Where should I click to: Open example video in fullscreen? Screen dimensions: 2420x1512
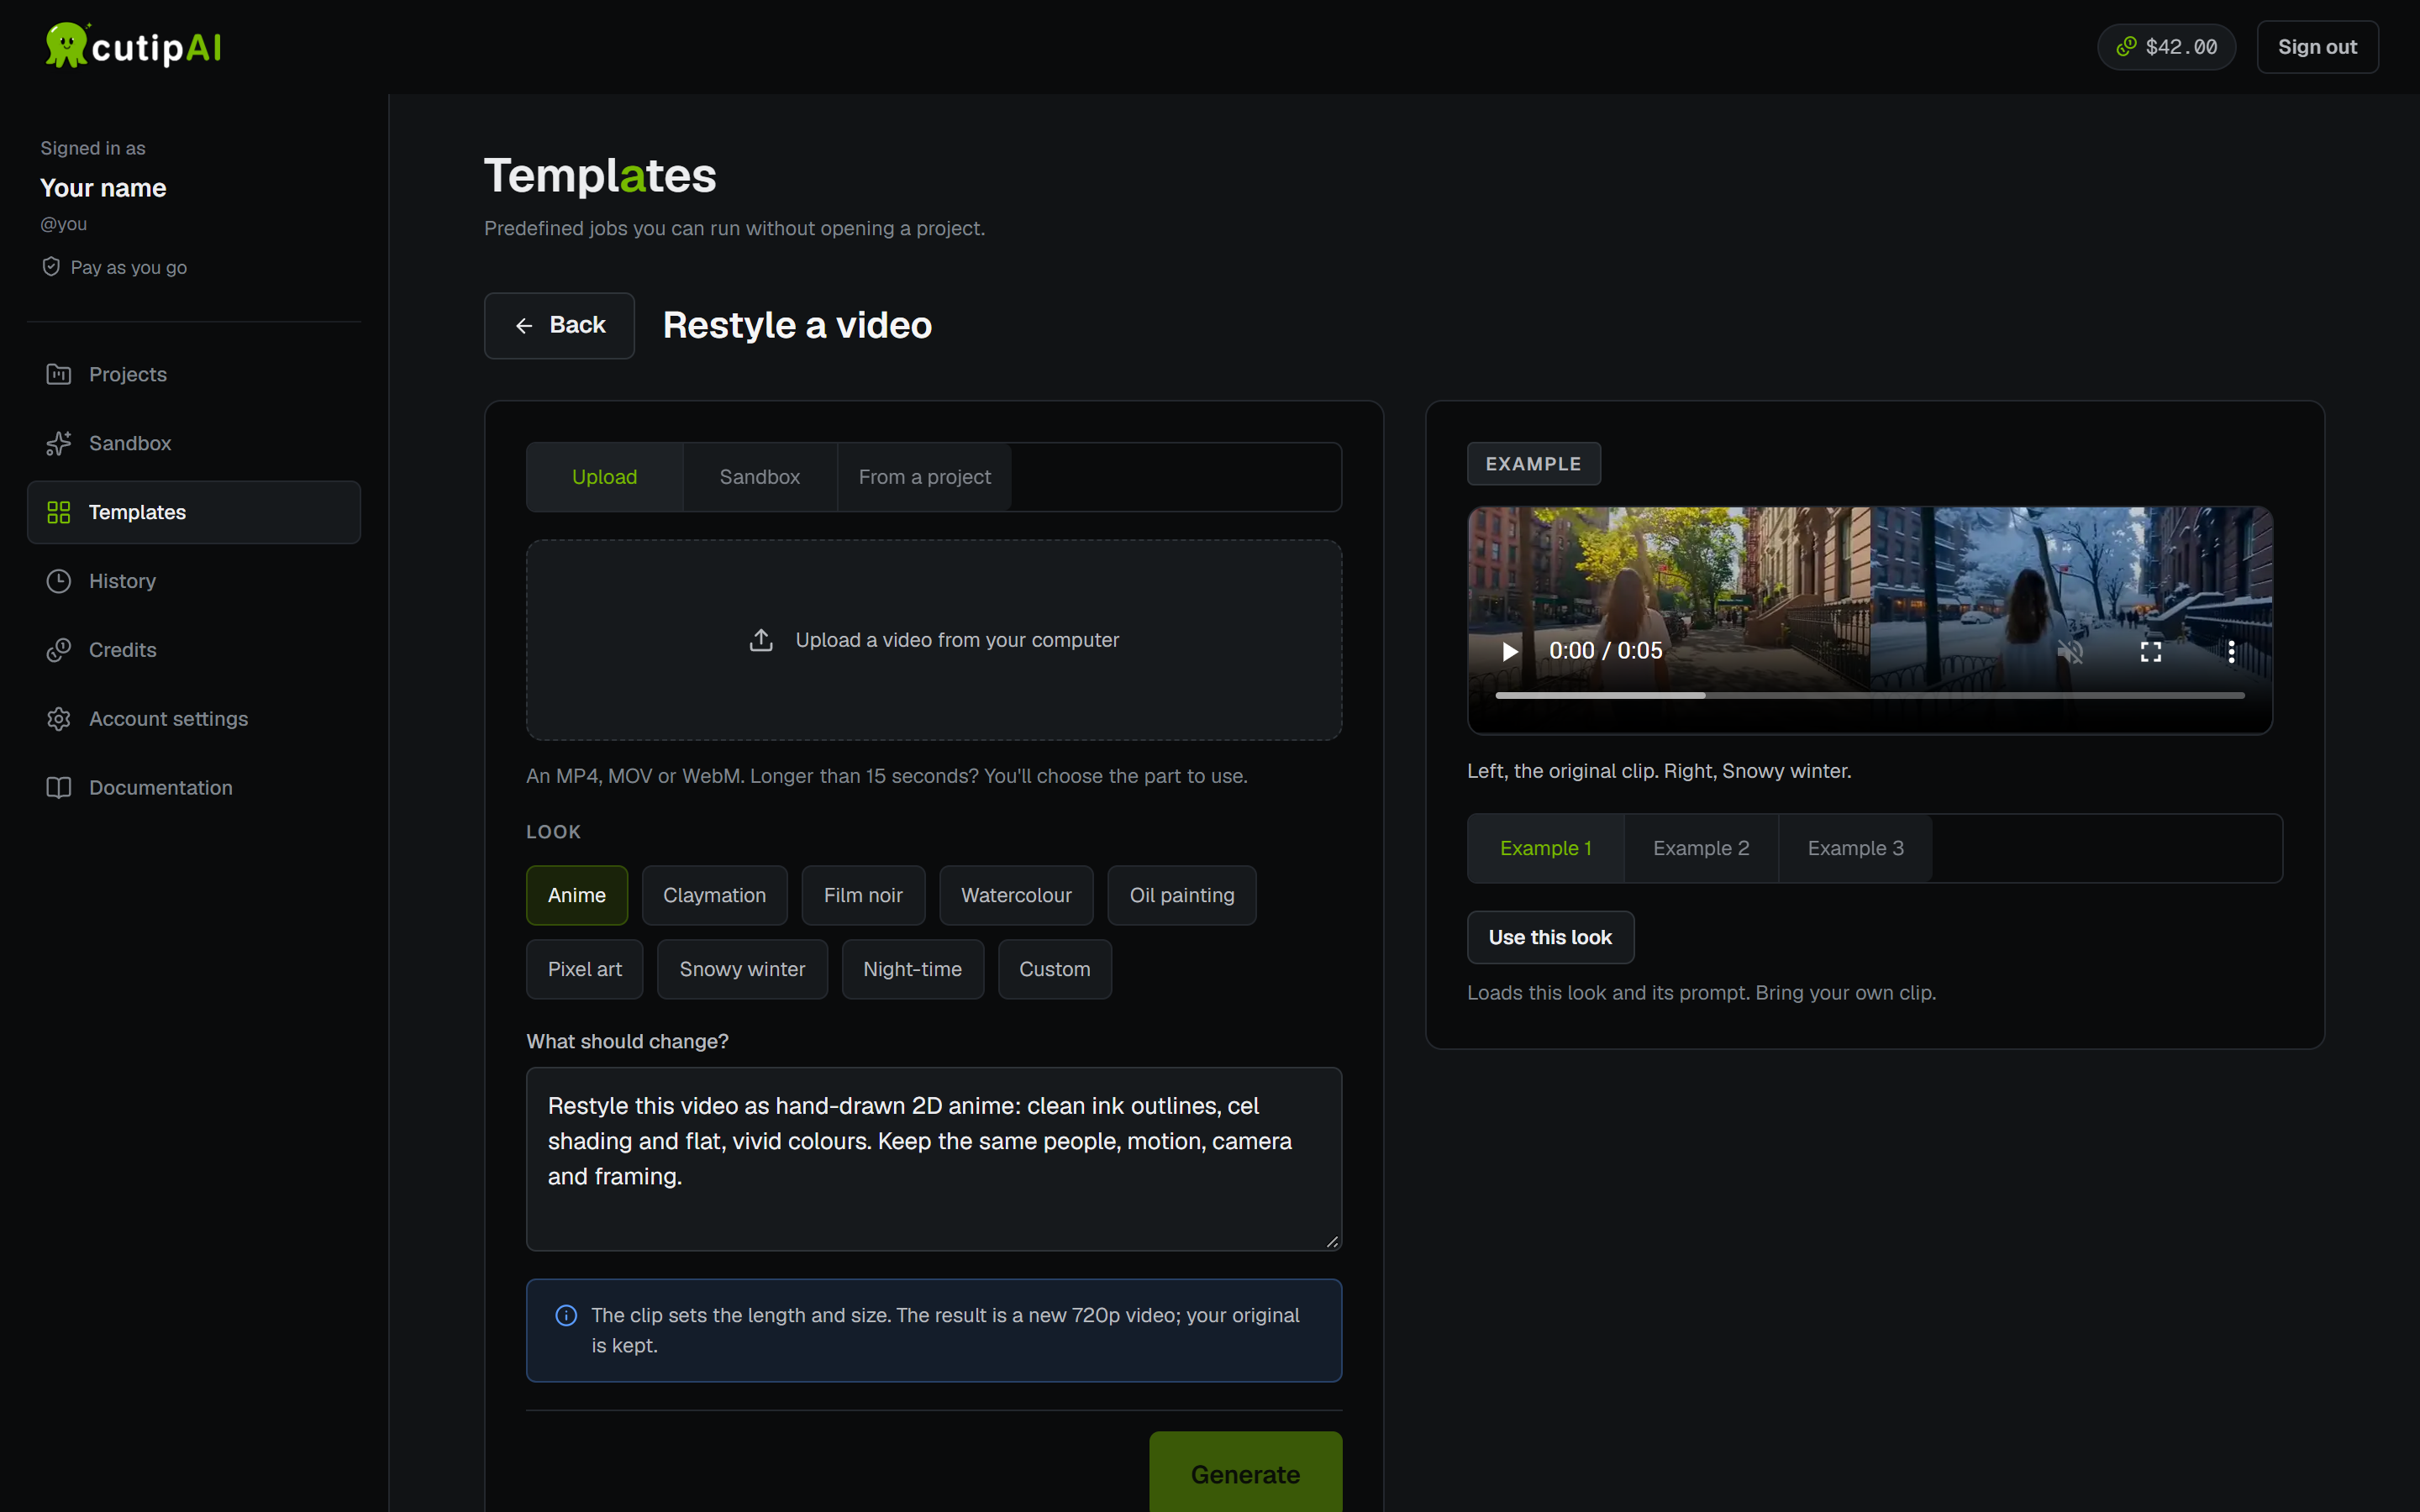[2151, 651]
